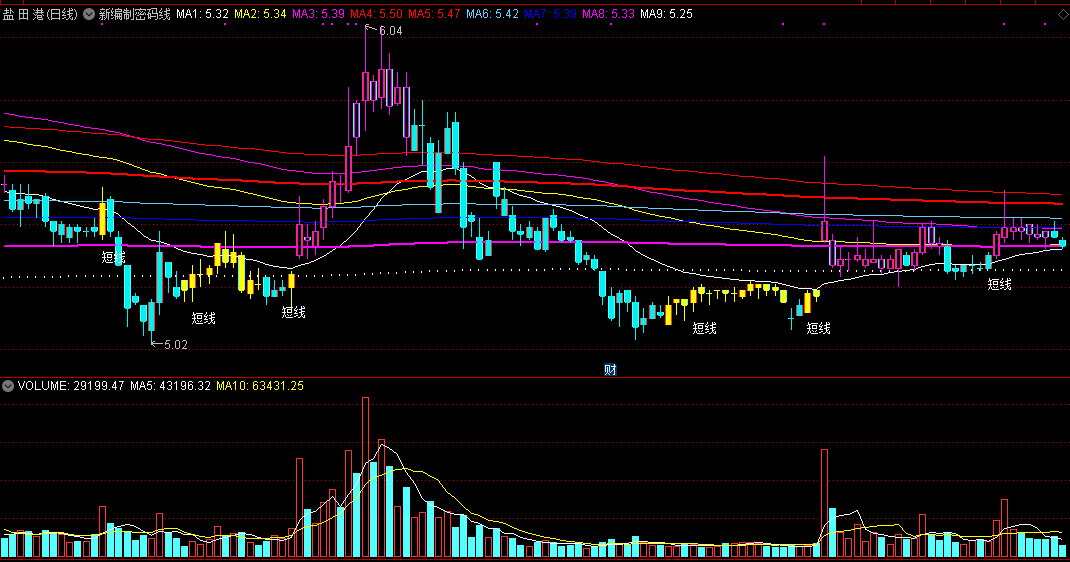Click the 财 financial marker

point(611,370)
